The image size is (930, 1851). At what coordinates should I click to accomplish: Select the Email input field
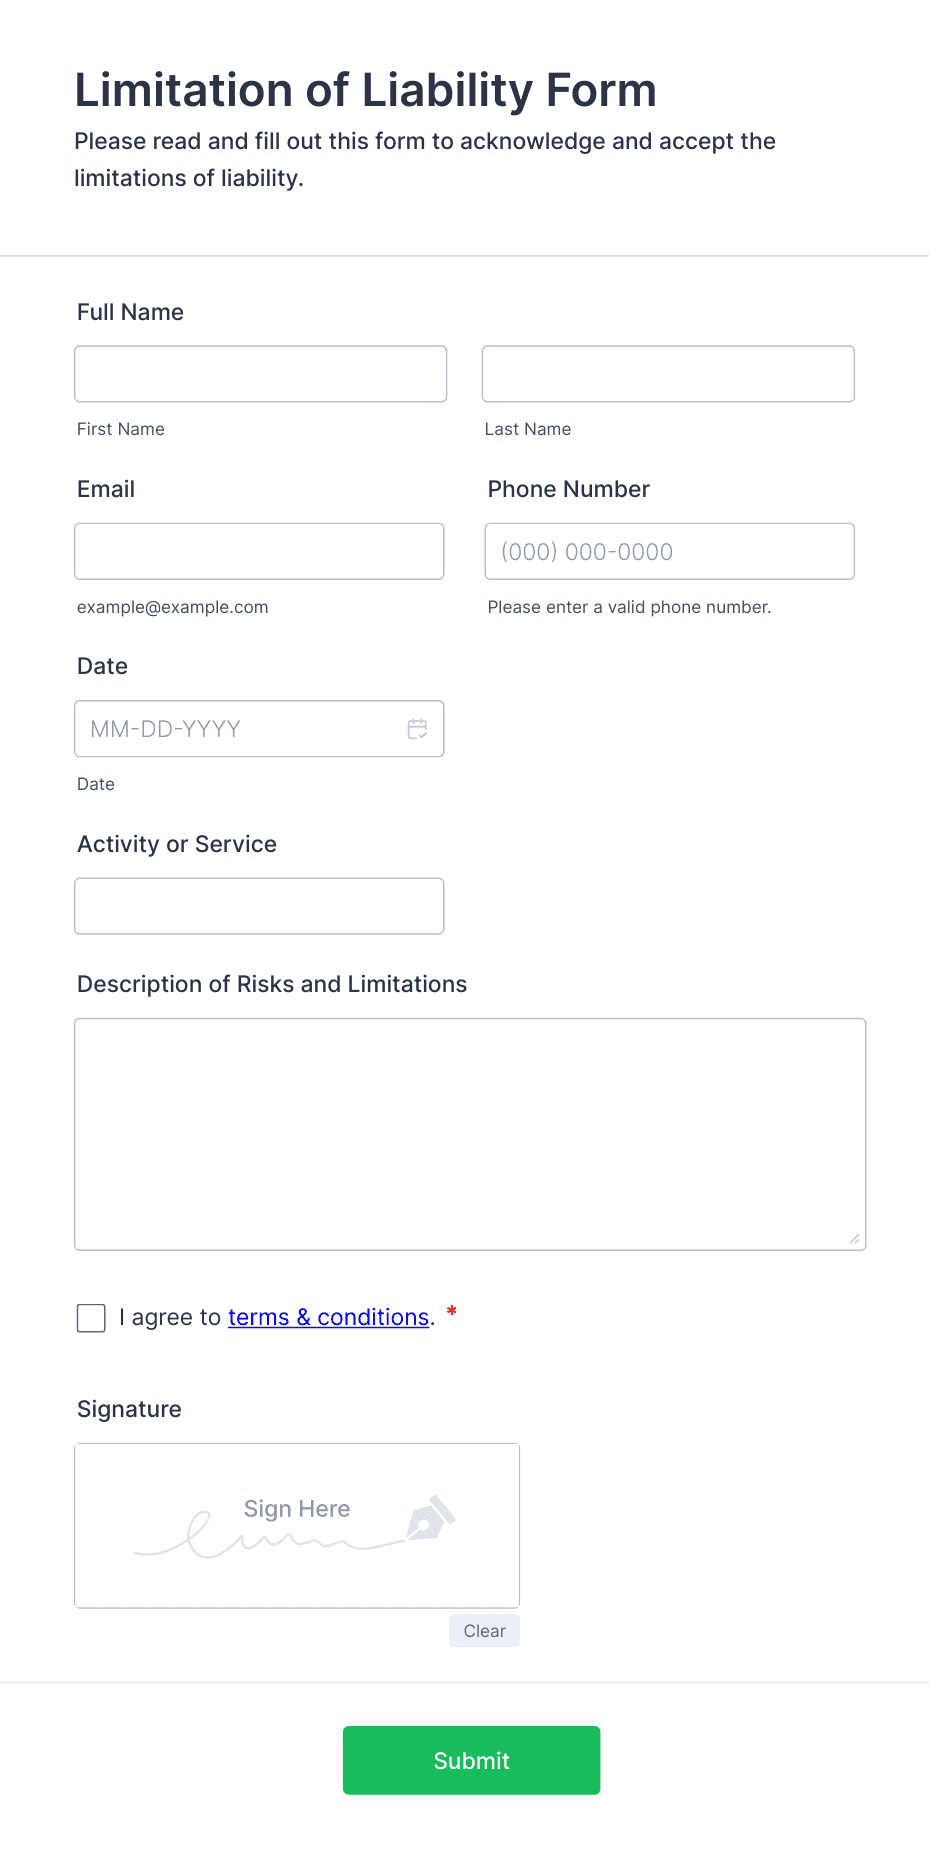pos(259,551)
